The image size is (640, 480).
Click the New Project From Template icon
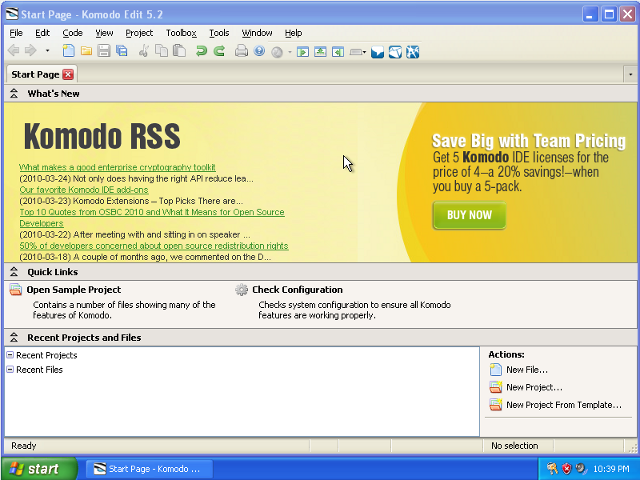(496, 405)
